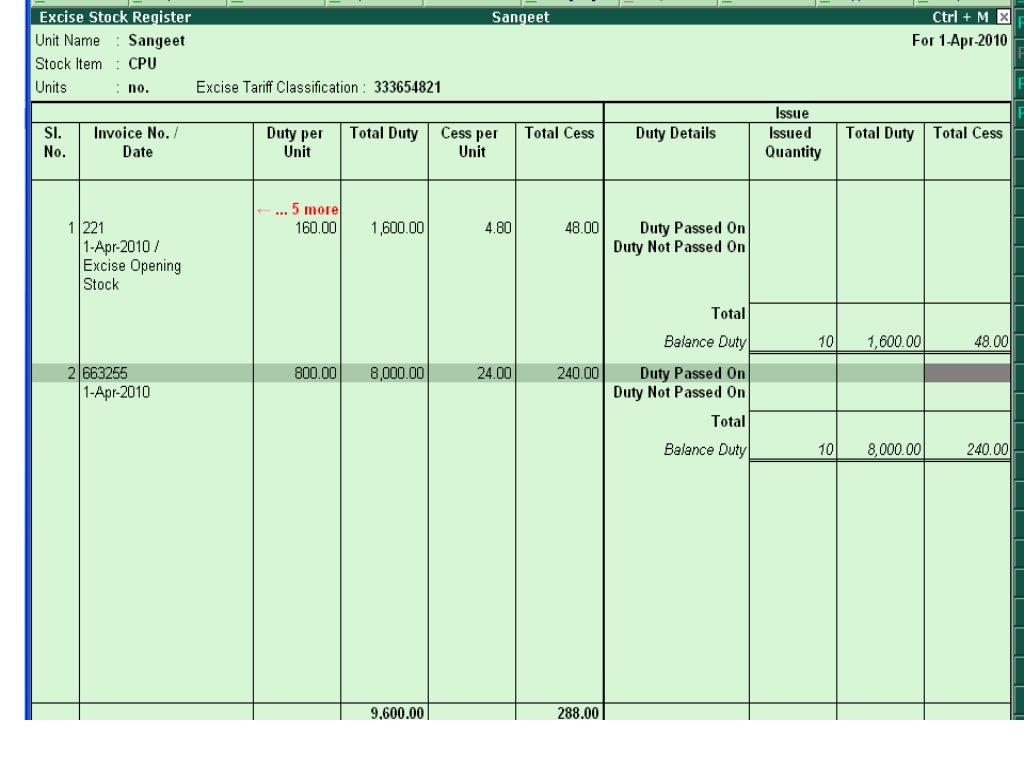Screen dimensions: 1024x768
Task: Click the 'Invoice No. / Date' column header
Action: tap(136, 142)
